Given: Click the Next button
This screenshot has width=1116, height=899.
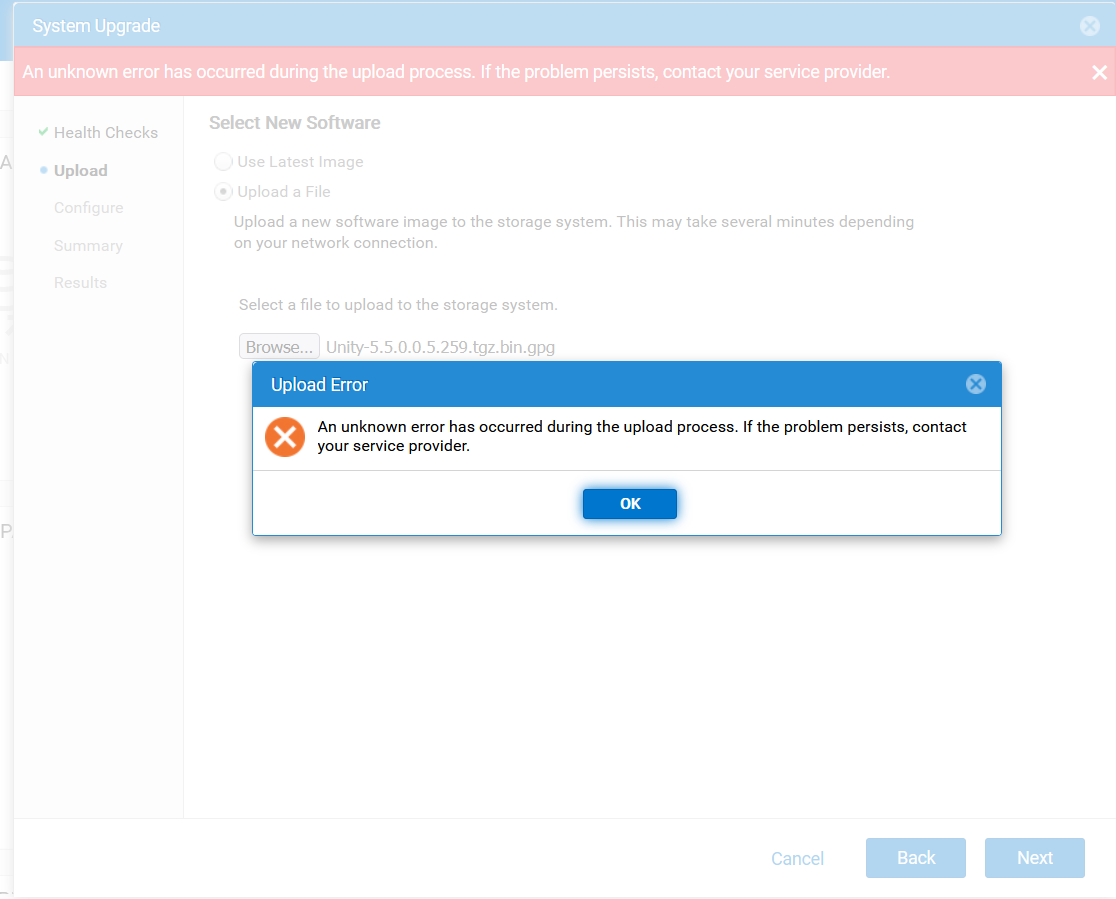Looking at the screenshot, I should pos(1034,857).
